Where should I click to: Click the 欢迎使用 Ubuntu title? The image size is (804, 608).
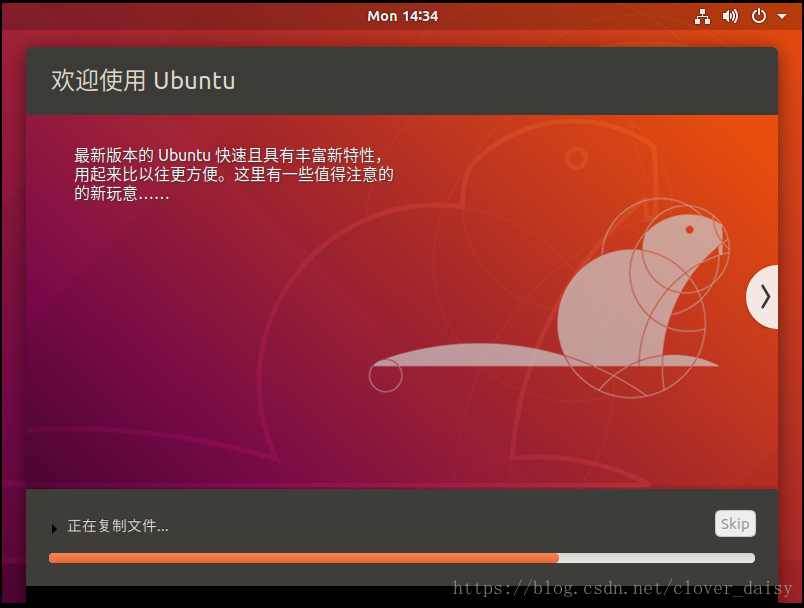[143, 81]
